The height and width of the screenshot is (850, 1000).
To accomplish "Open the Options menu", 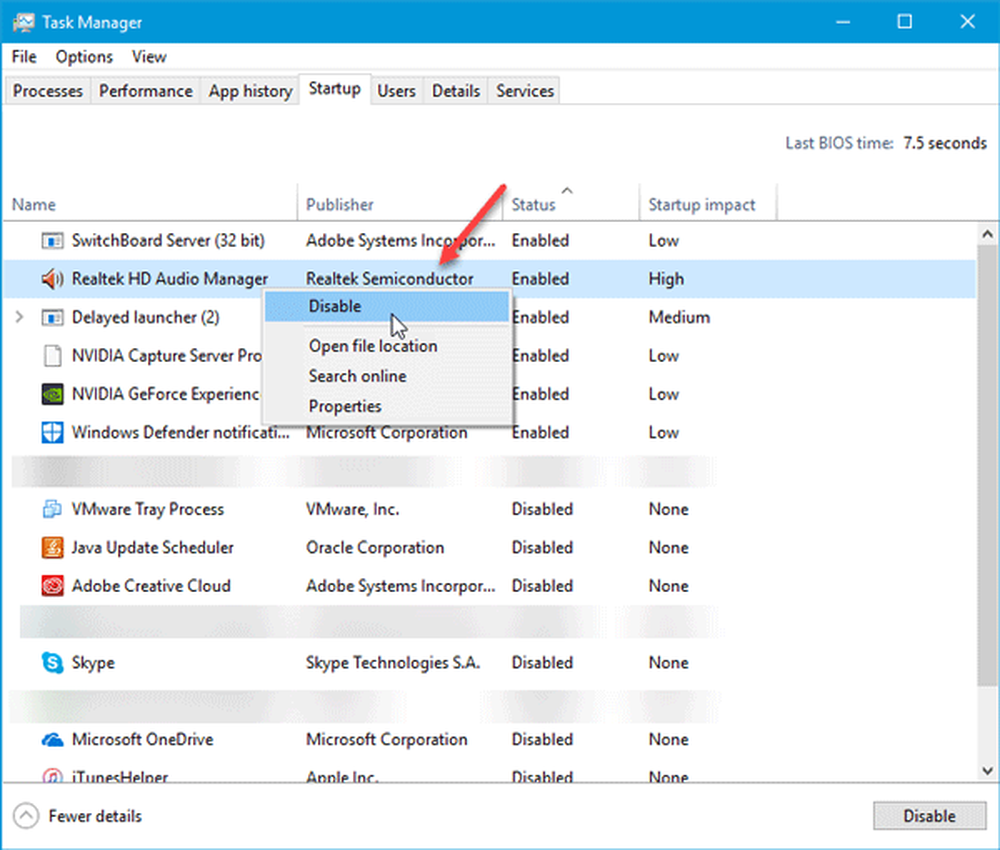I will point(84,57).
